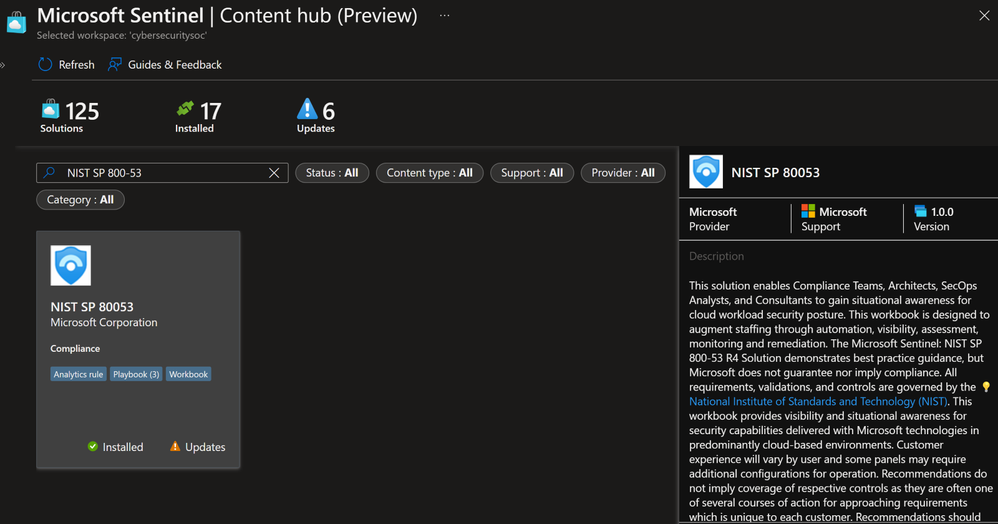998x524 pixels.
Task: Expand the collapsed side navigation chevron
Action: pos(3,65)
